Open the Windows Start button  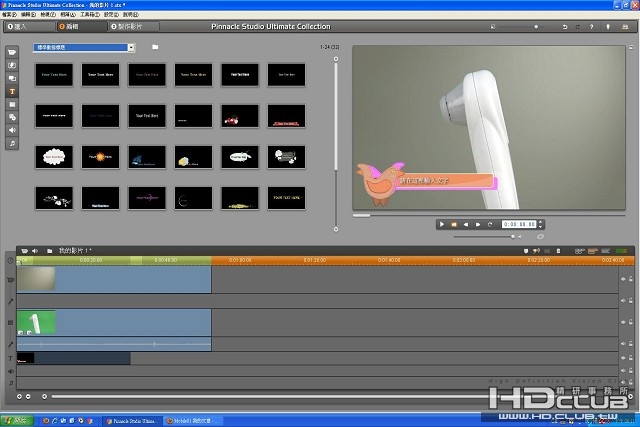pos(17,420)
